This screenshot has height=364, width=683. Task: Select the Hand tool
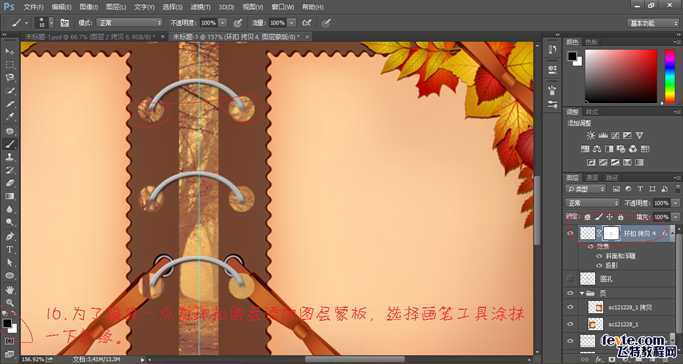point(10,289)
